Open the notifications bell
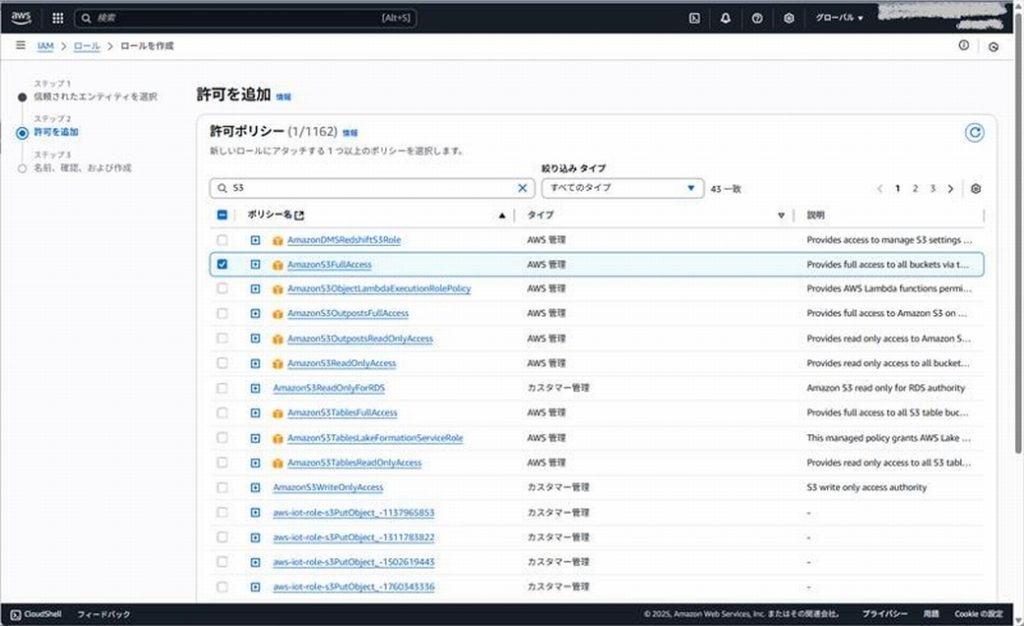The height and width of the screenshot is (626, 1024). pos(726,18)
